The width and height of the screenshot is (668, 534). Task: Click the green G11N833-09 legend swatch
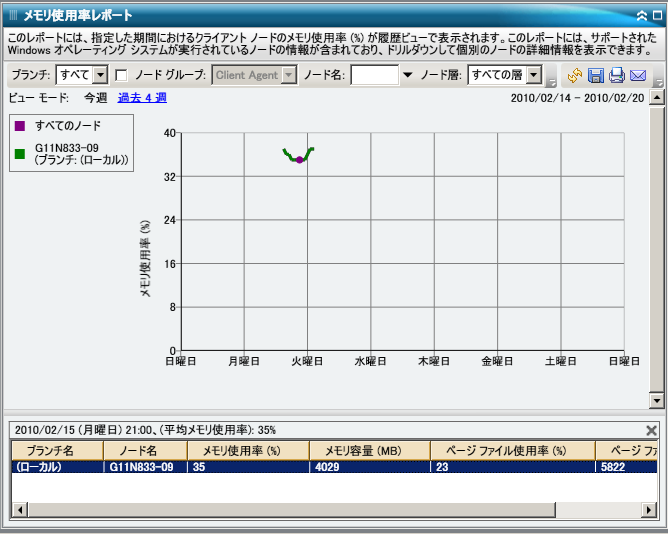click(20, 154)
